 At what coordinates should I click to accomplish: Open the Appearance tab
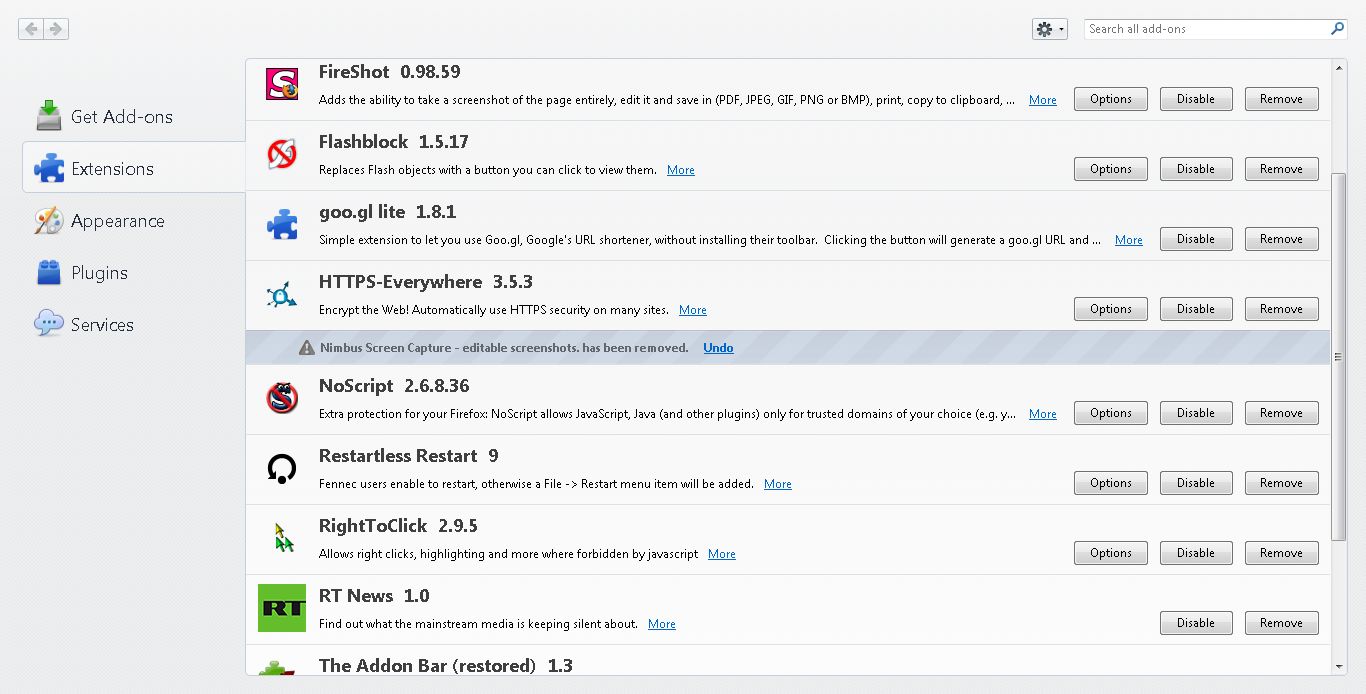pos(117,221)
